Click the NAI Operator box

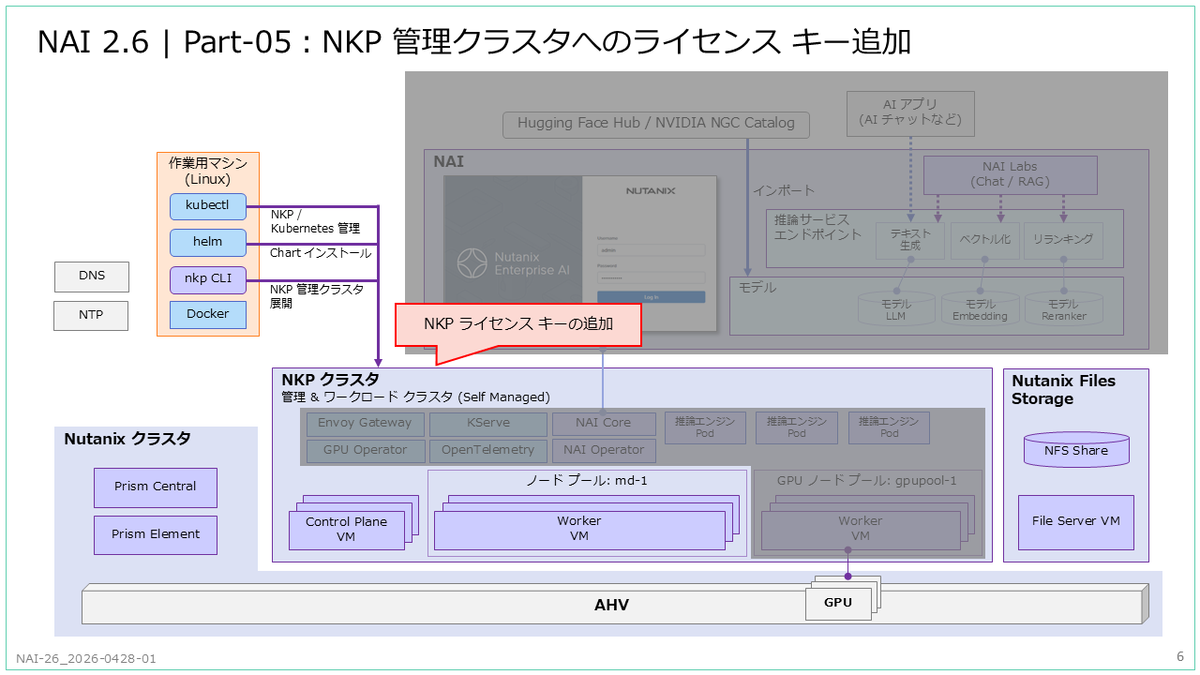pyautogui.click(x=603, y=450)
